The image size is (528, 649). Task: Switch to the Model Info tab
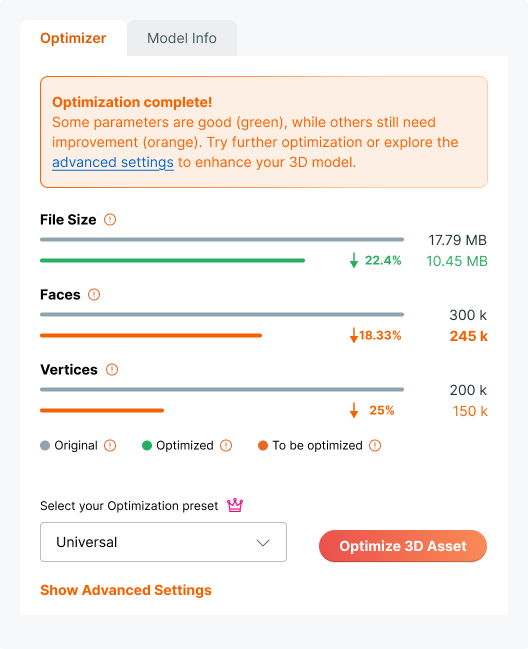pyautogui.click(x=182, y=38)
